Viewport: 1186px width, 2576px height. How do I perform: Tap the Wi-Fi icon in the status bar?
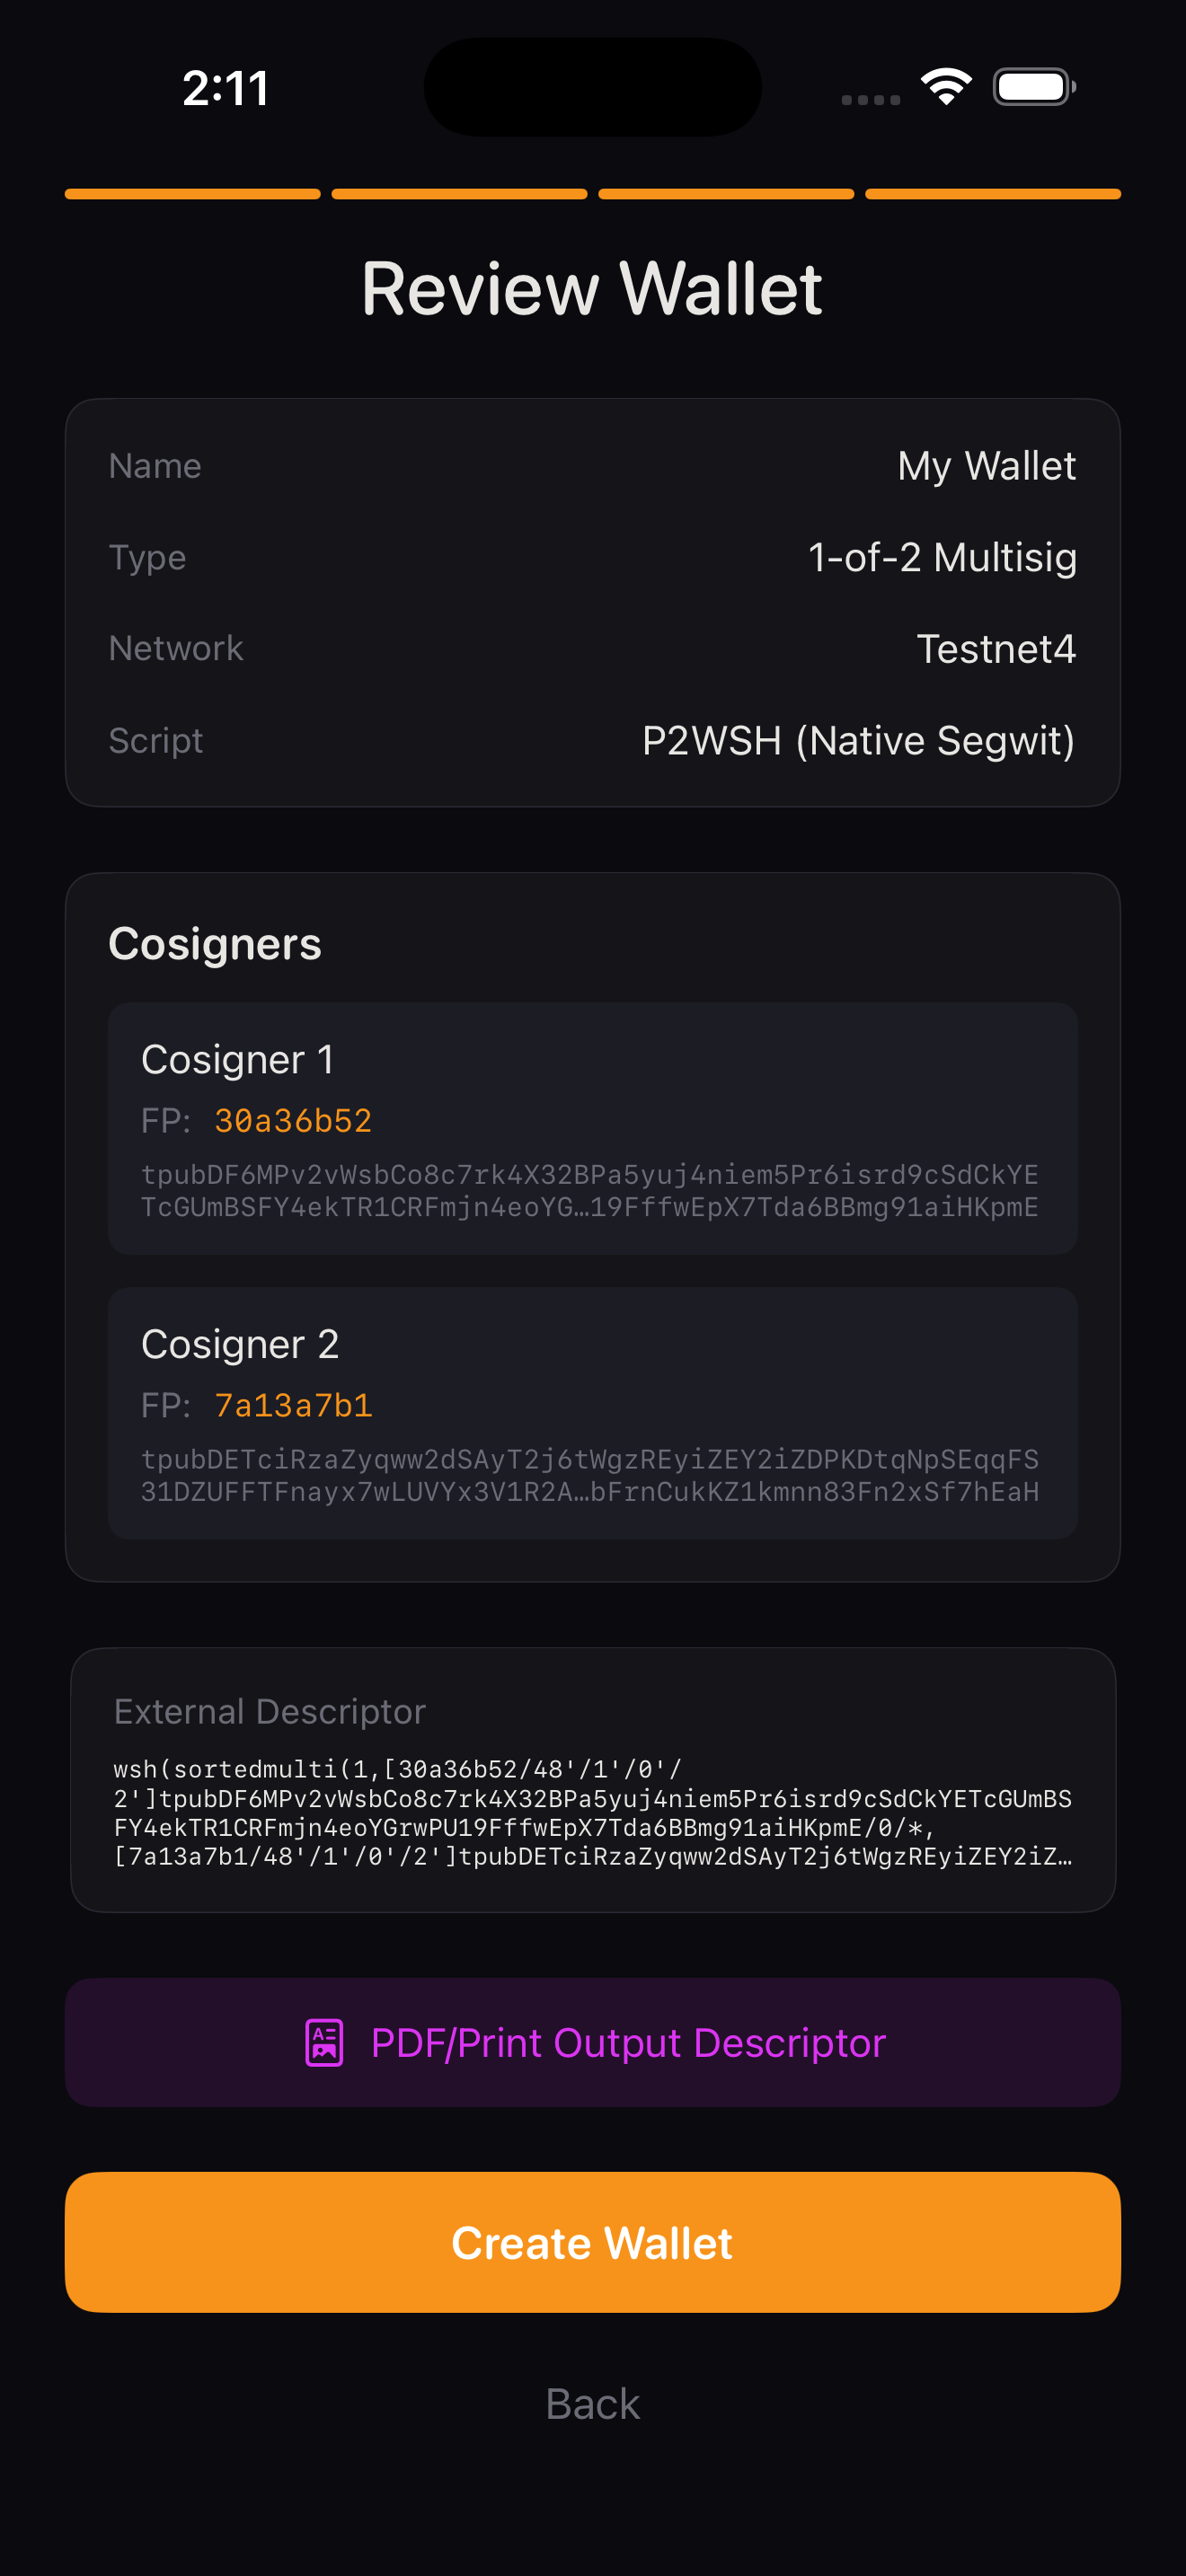click(x=944, y=87)
